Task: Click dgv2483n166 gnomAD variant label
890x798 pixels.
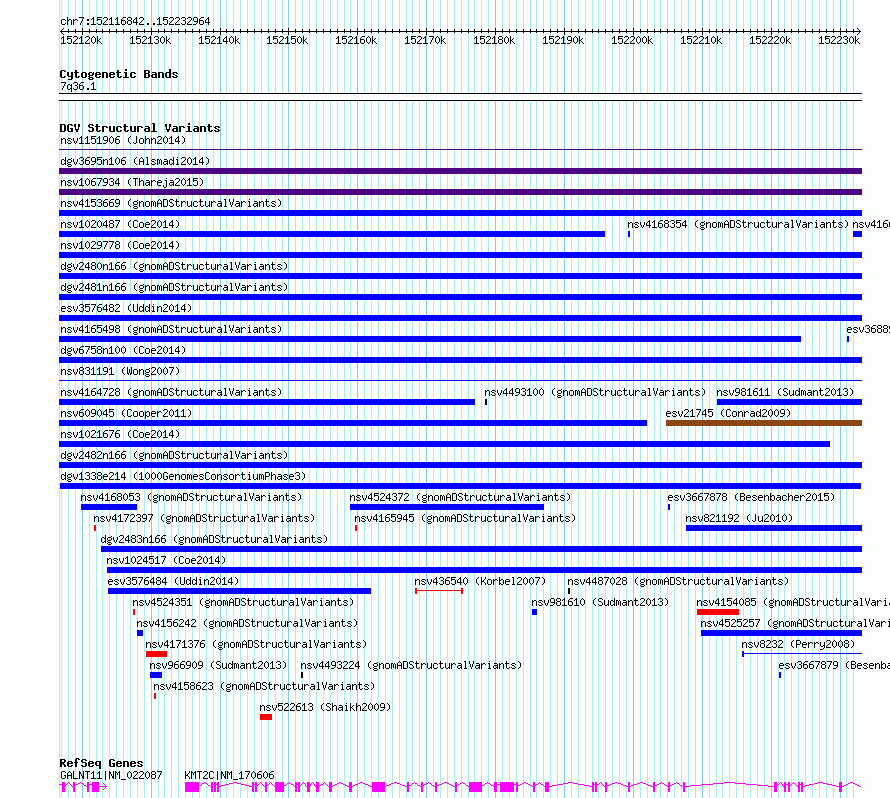Action: pyautogui.click(x=214, y=539)
